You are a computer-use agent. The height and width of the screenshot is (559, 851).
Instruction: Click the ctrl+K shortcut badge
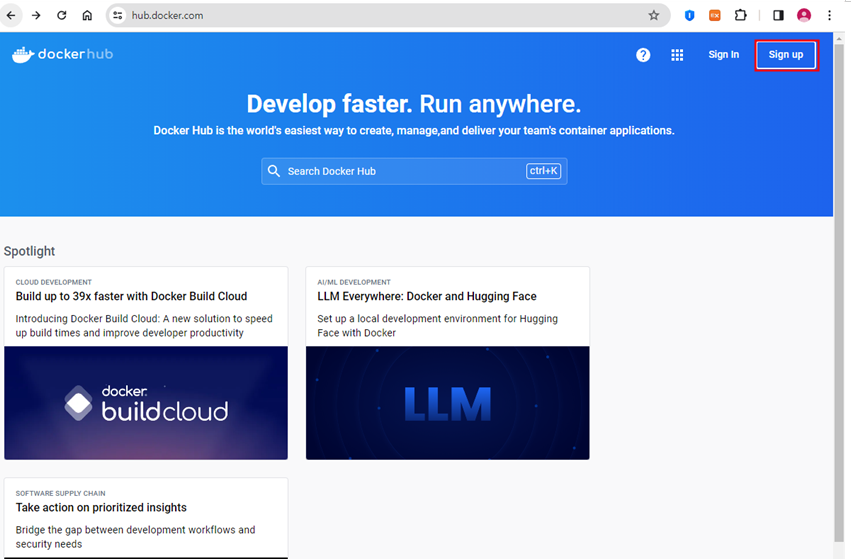pos(543,171)
